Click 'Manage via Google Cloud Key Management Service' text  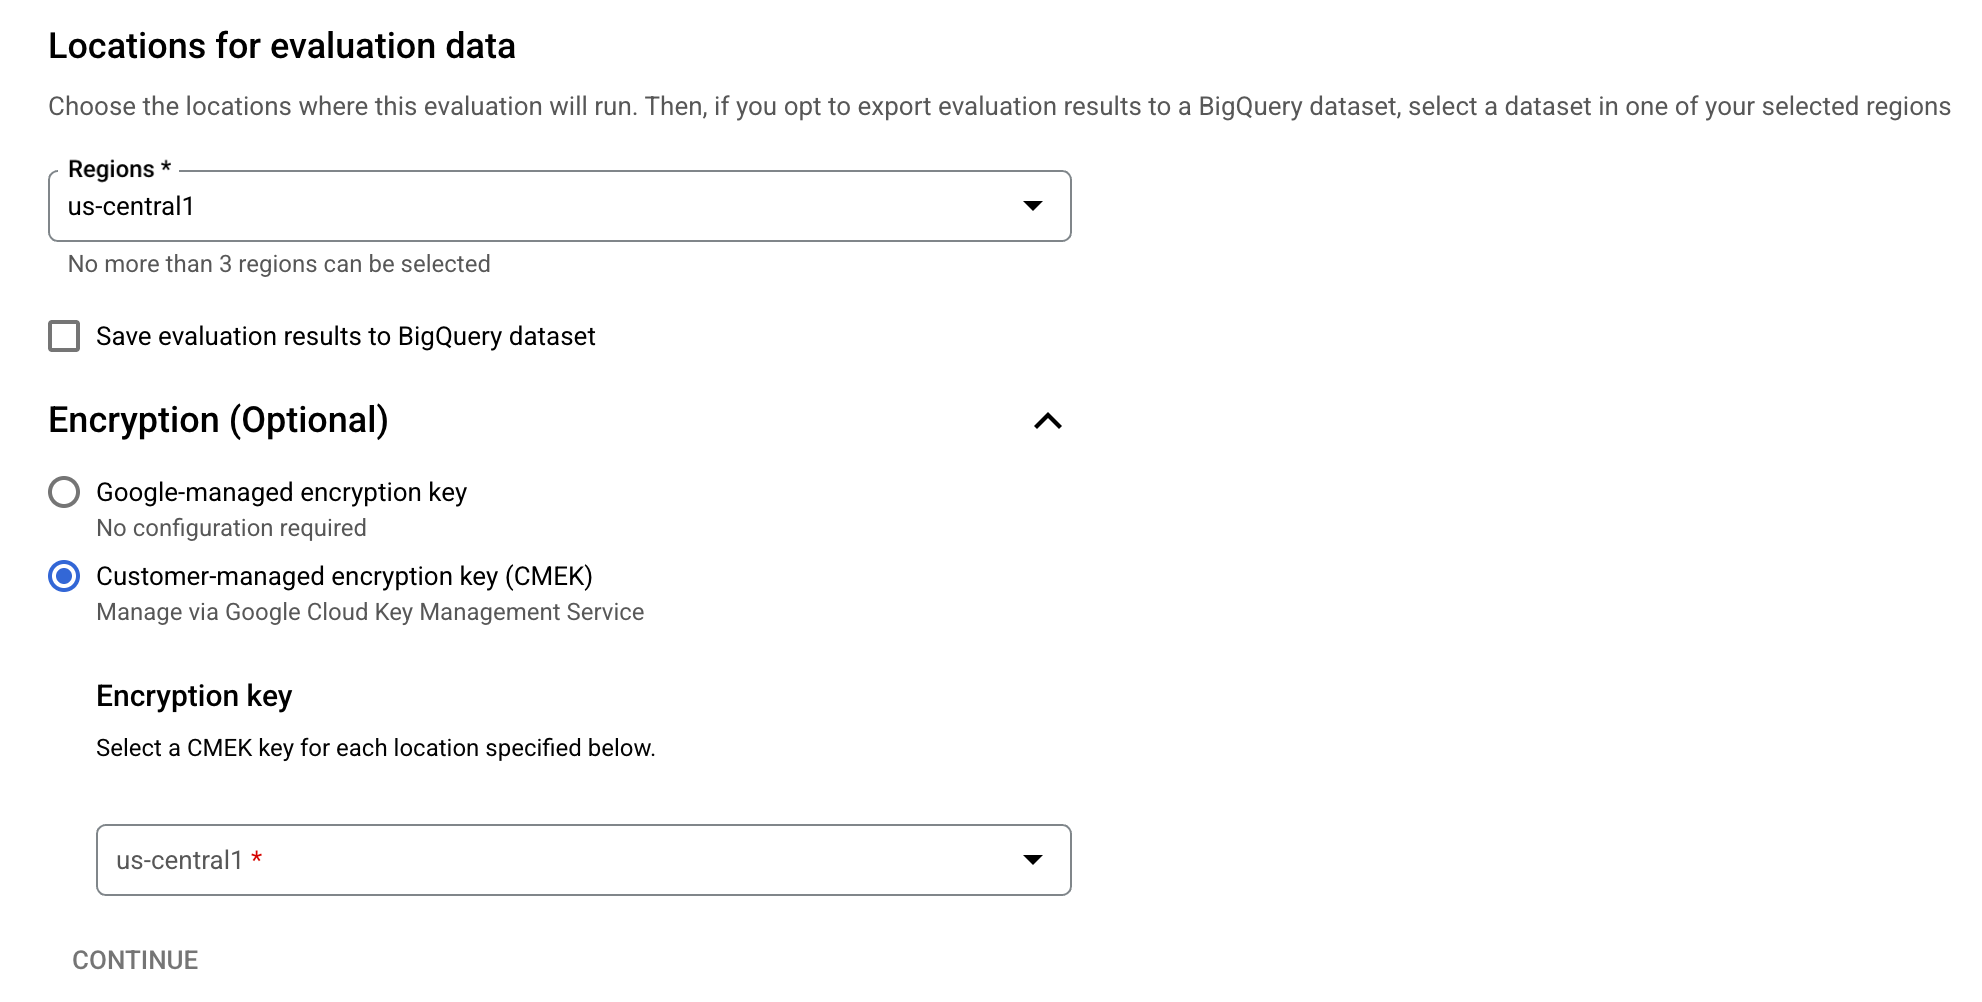click(x=370, y=612)
